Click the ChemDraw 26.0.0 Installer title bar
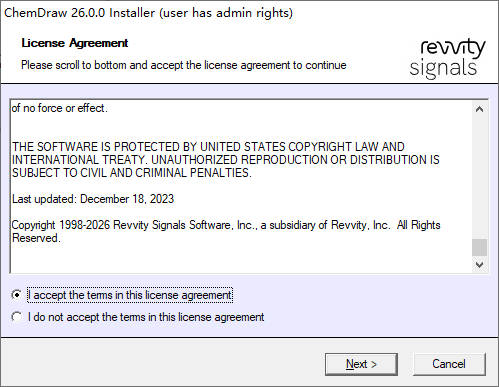The height and width of the screenshot is (387, 499). tap(148, 13)
